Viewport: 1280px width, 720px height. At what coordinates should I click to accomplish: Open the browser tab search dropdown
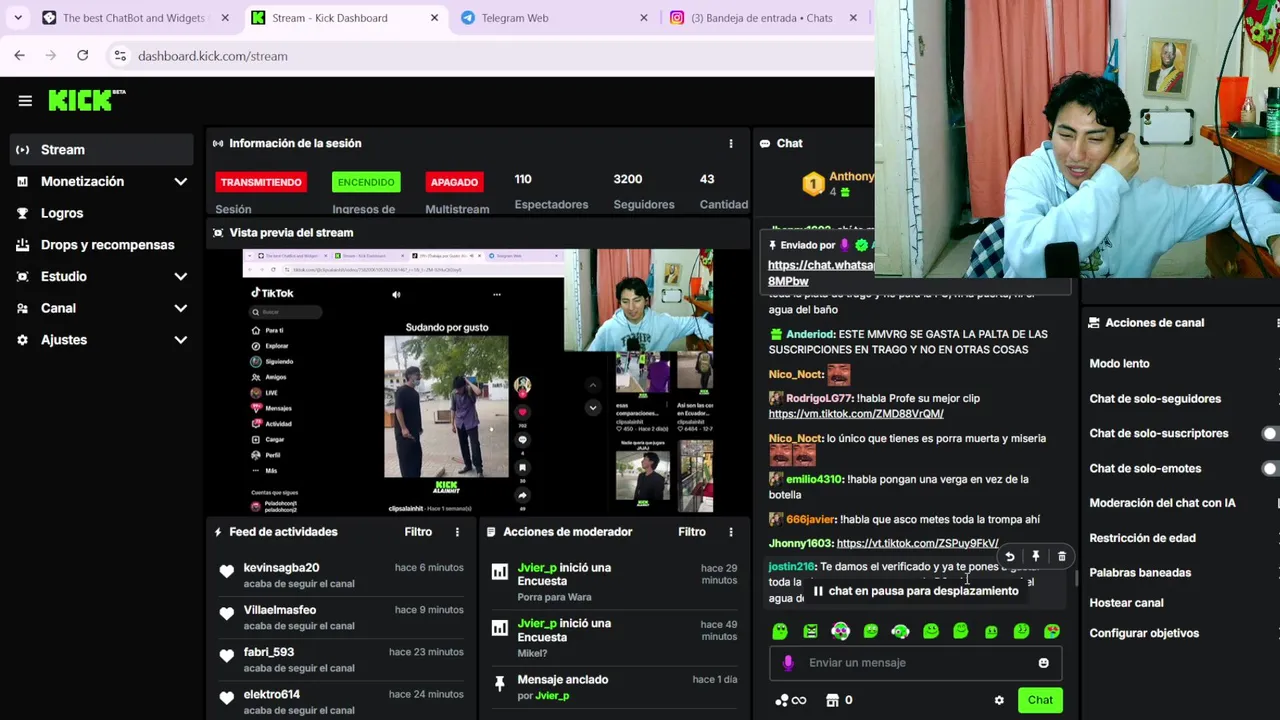click(x=18, y=18)
